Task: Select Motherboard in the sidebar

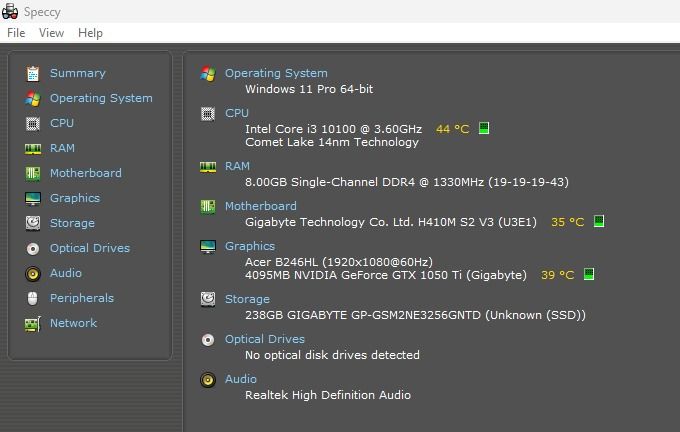Action: pyautogui.click(x=85, y=173)
